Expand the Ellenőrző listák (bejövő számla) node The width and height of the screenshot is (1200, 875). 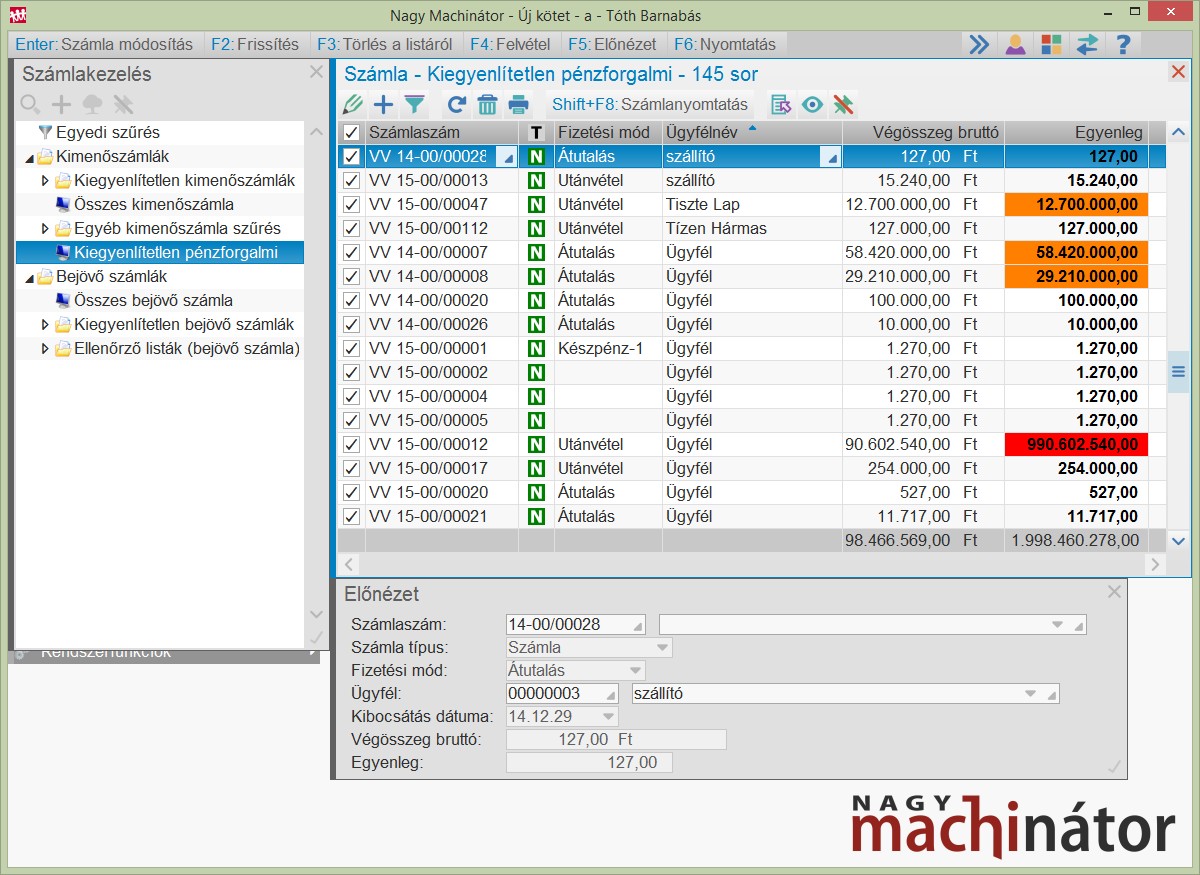45,349
